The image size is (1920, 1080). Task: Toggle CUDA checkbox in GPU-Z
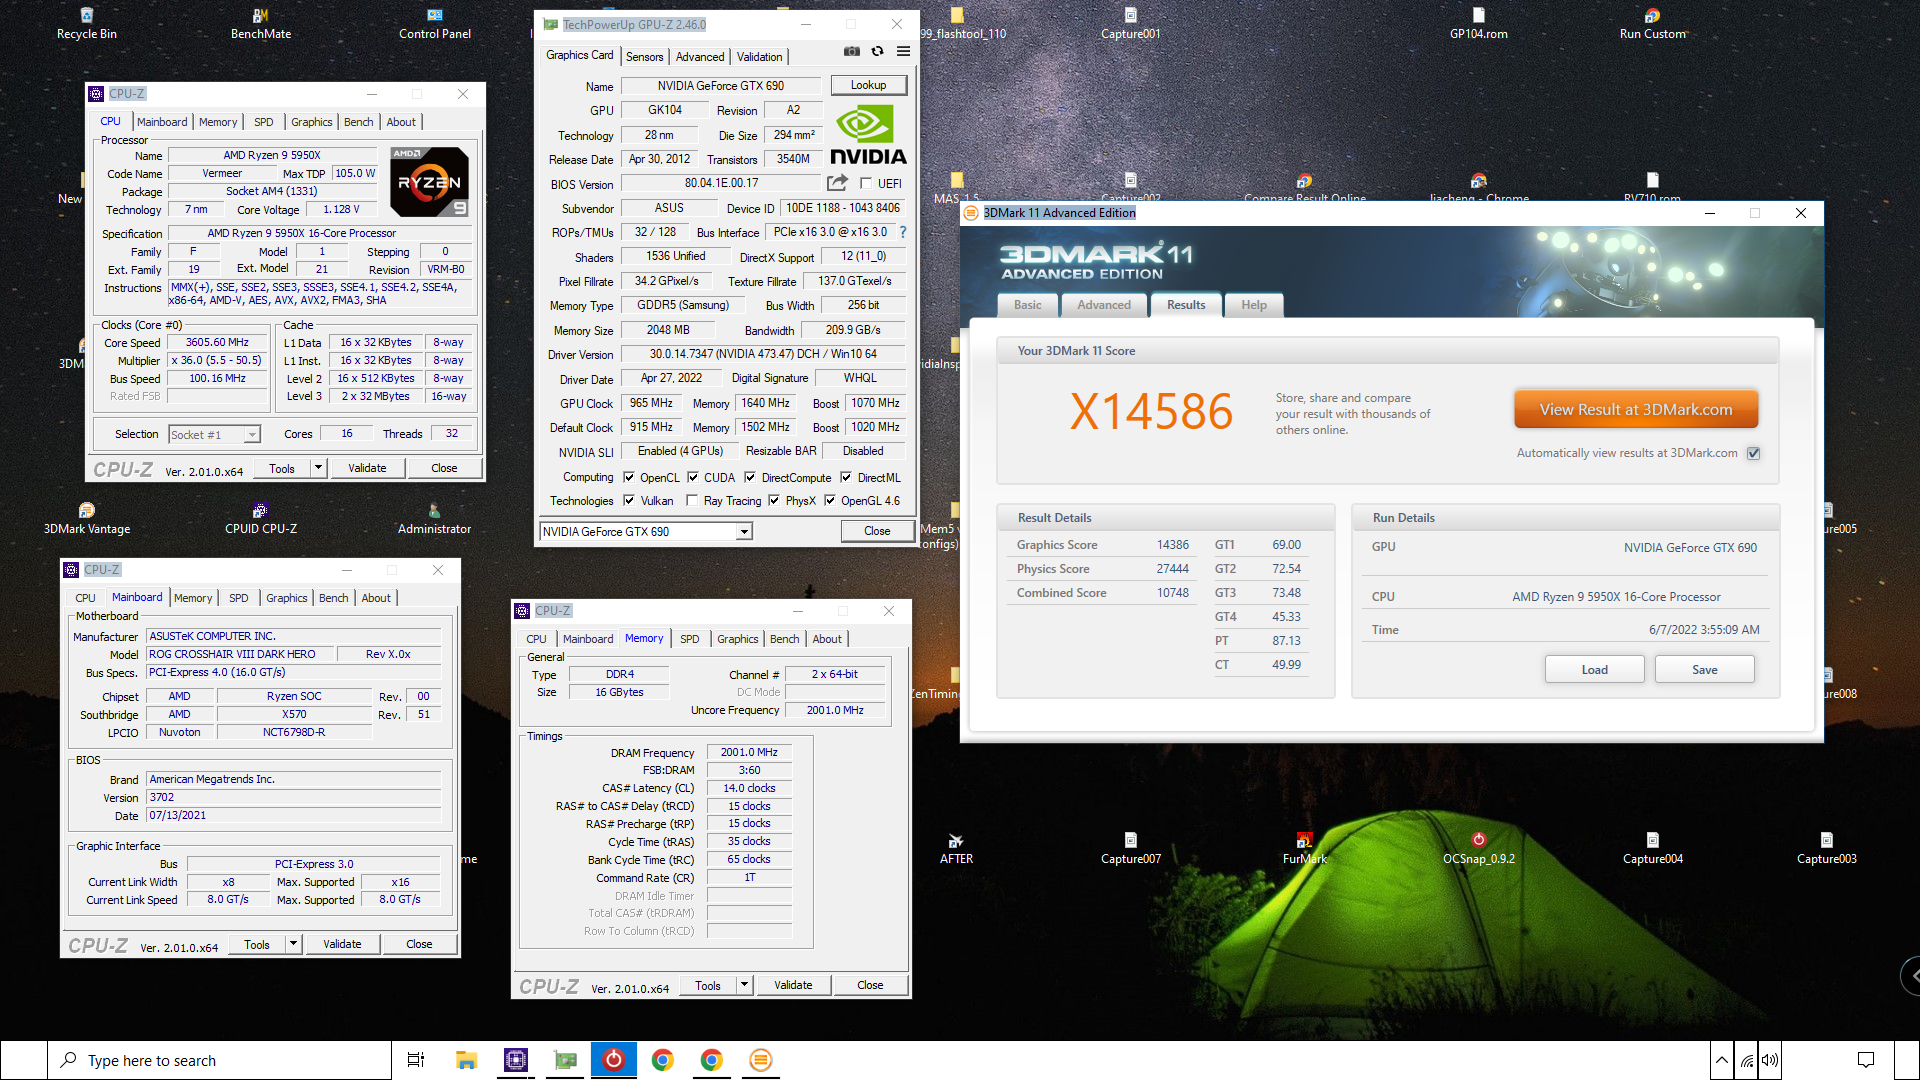(x=692, y=478)
